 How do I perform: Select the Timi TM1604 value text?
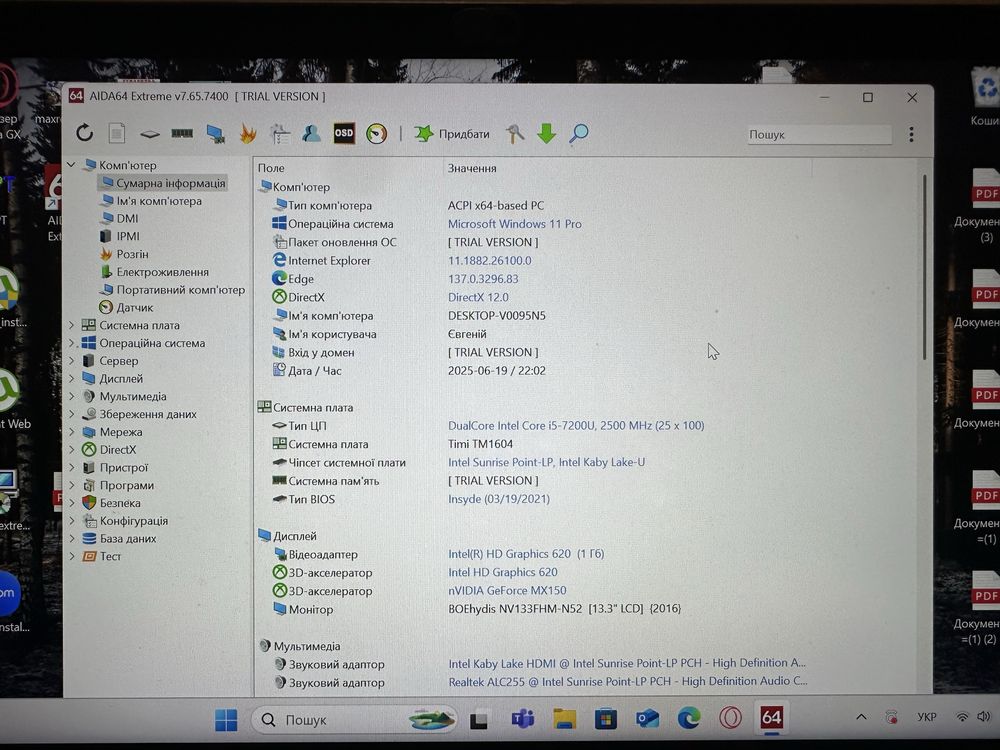[480, 444]
